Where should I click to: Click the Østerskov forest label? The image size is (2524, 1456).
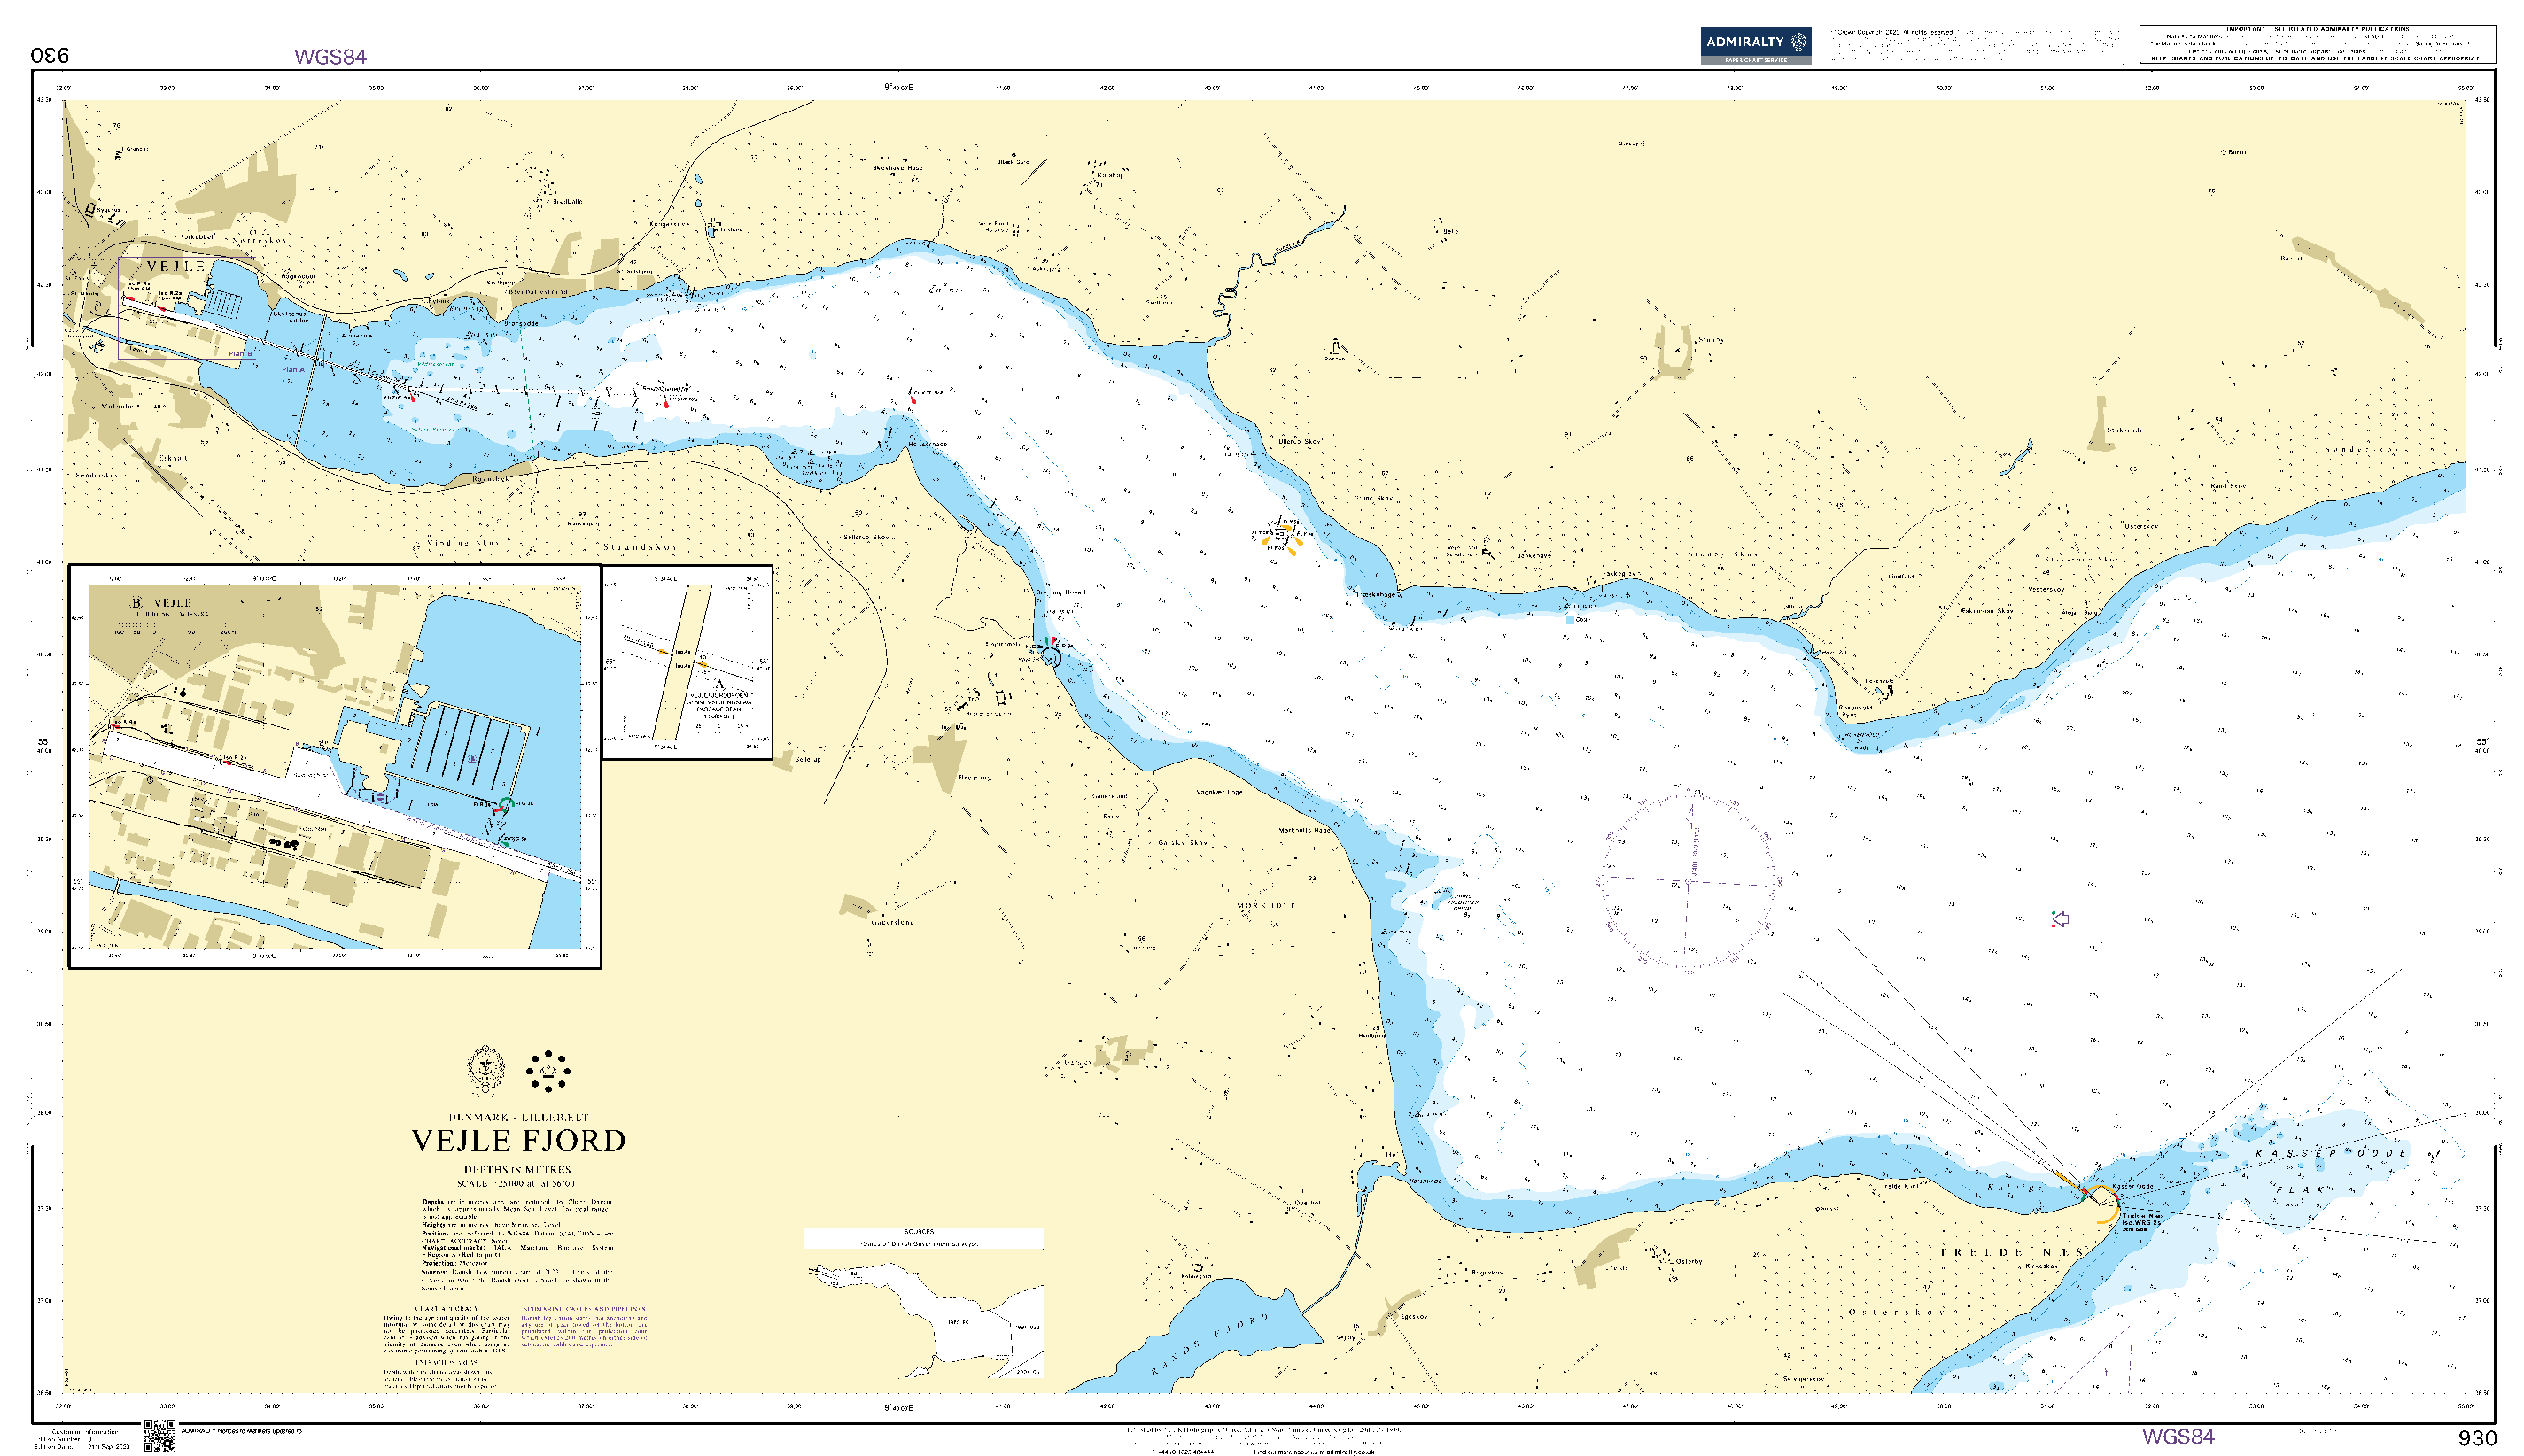pos(1897,1311)
